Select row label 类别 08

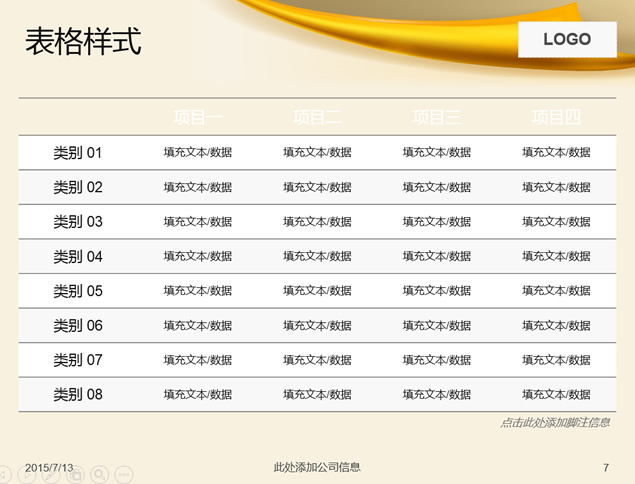pos(78,394)
